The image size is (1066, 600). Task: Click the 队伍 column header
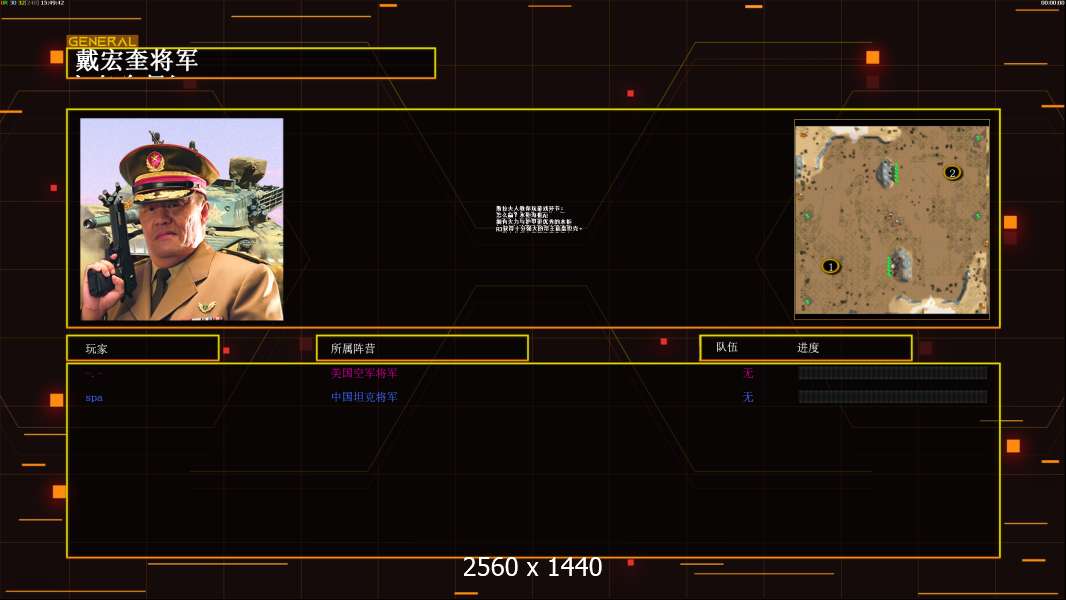click(727, 347)
